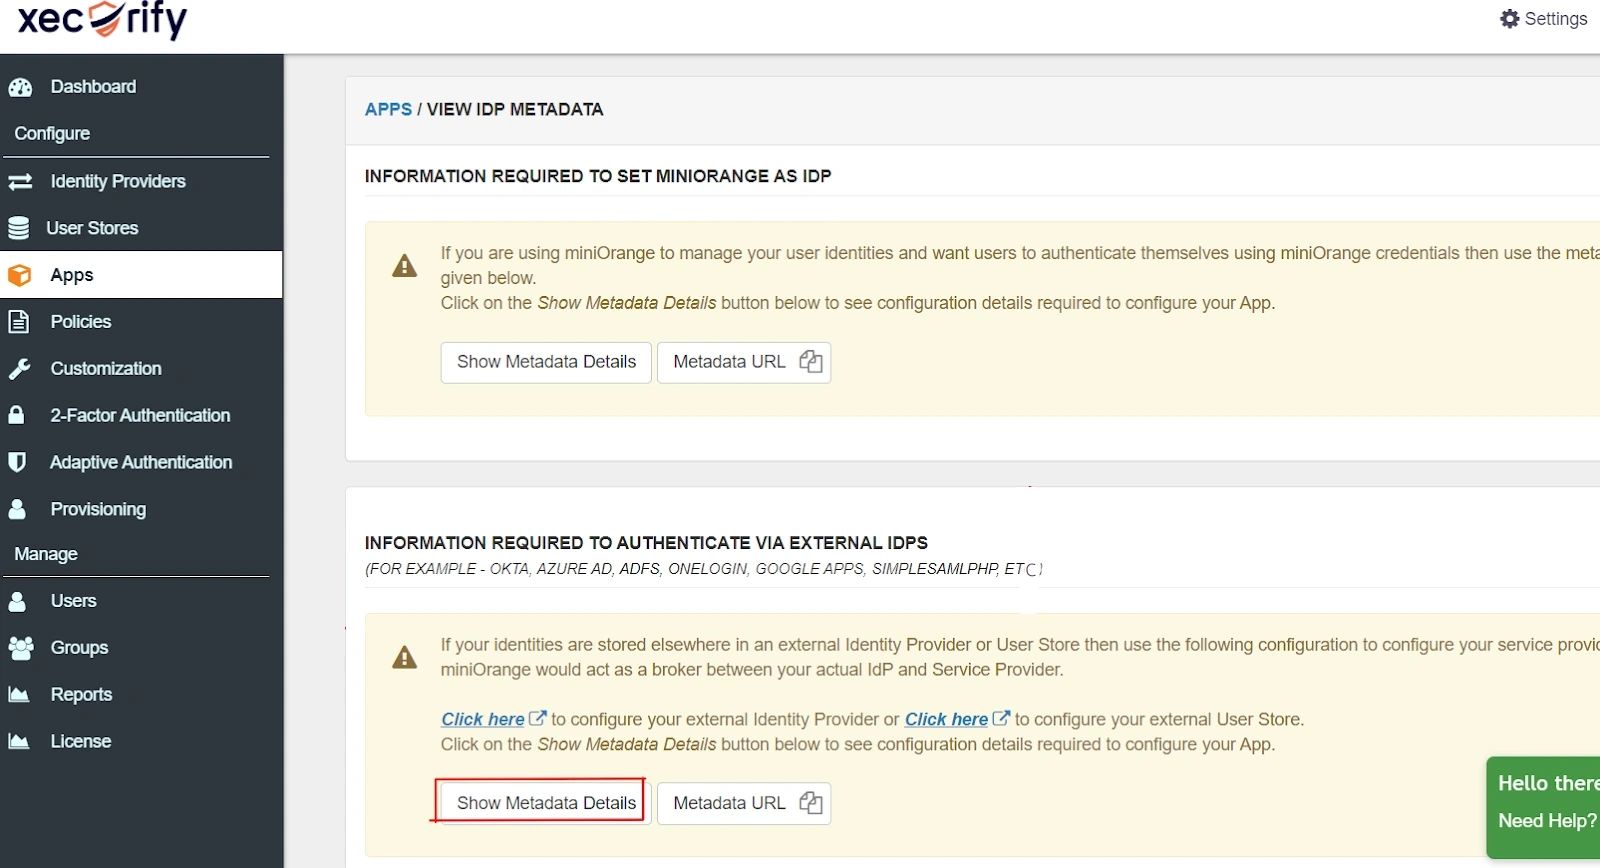Screen dimensions: 1600x868
Task: Click the Settings gear icon
Action: click(1510, 19)
